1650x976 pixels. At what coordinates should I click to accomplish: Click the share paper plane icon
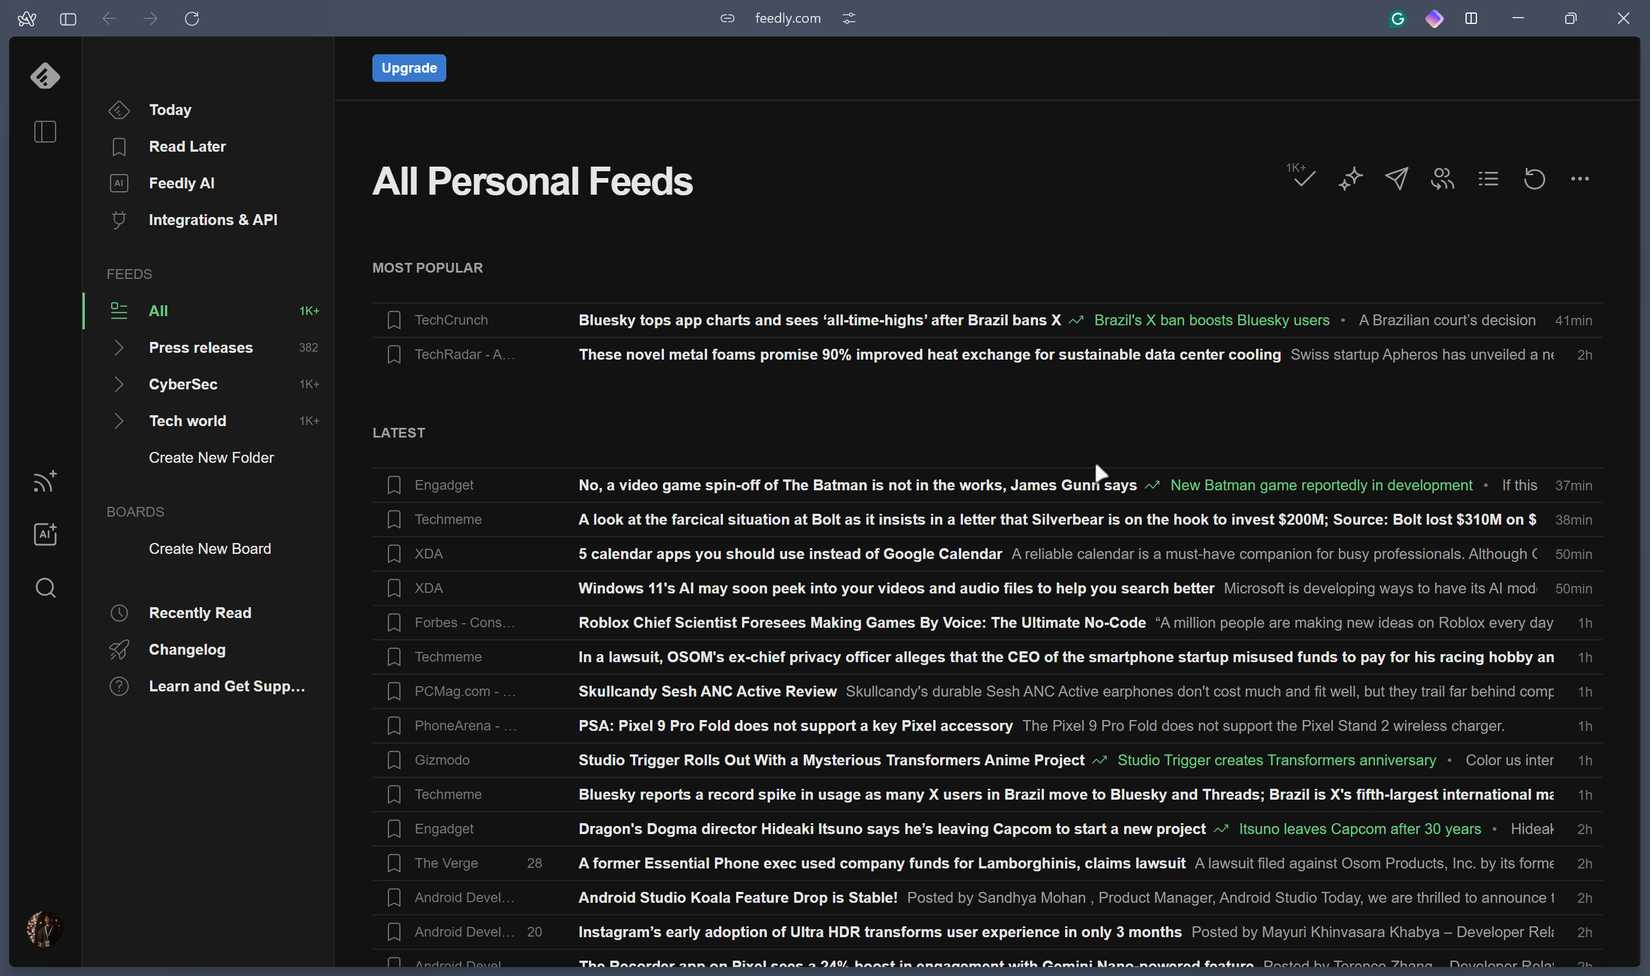pos(1397,178)
